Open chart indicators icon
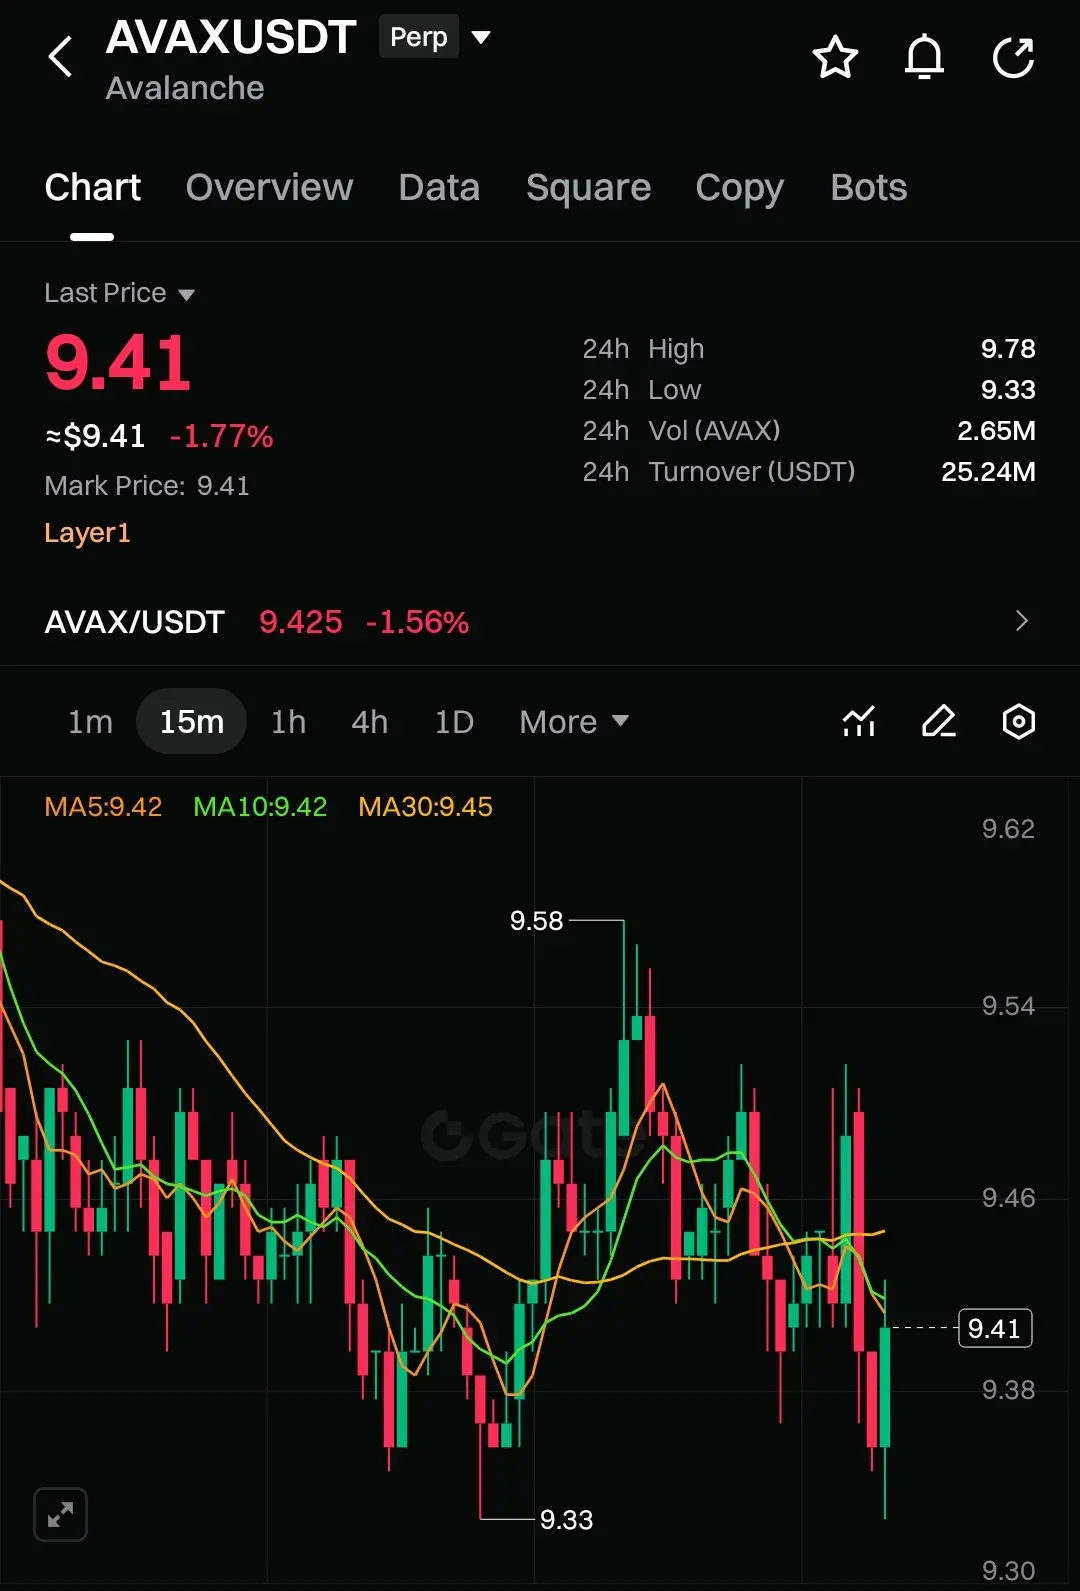 859,721
